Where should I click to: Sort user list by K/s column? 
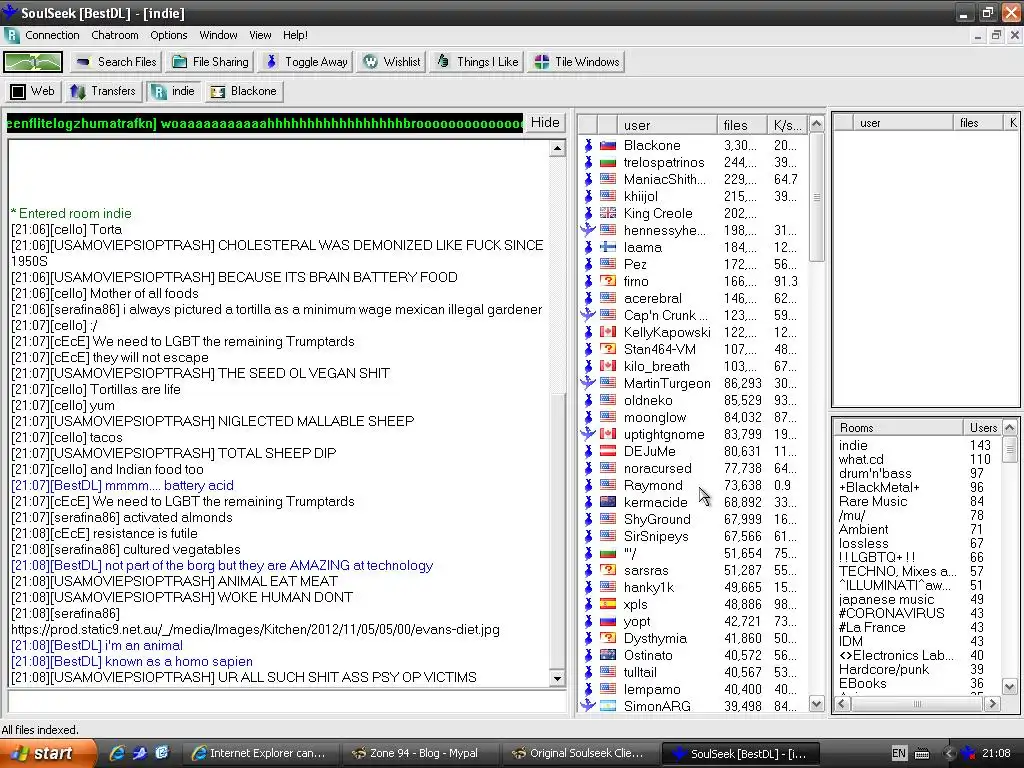787,125
